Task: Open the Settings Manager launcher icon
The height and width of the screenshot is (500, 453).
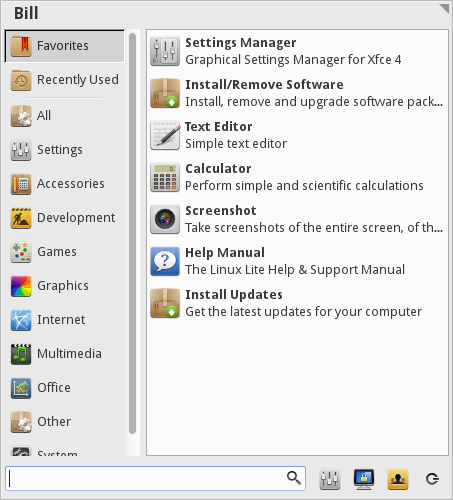Action: coord(165,51)
